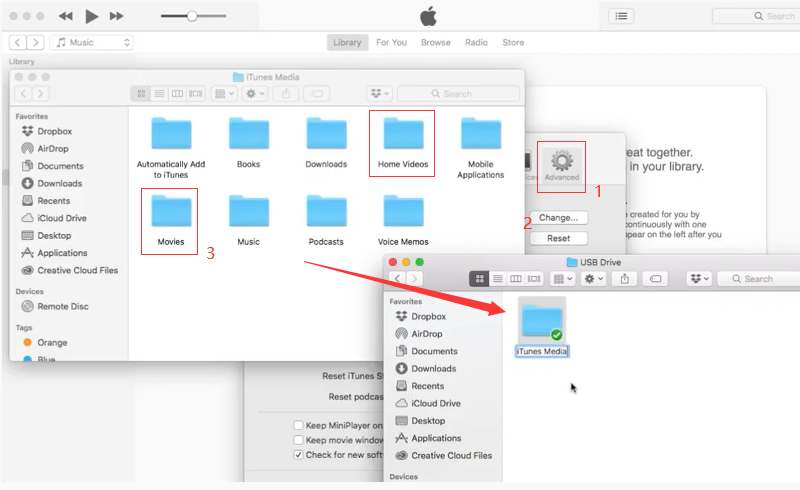The height and width of the screenshot is (490, 800).
Task: Click the iTunes play button
Action: [x=91, y=16]
